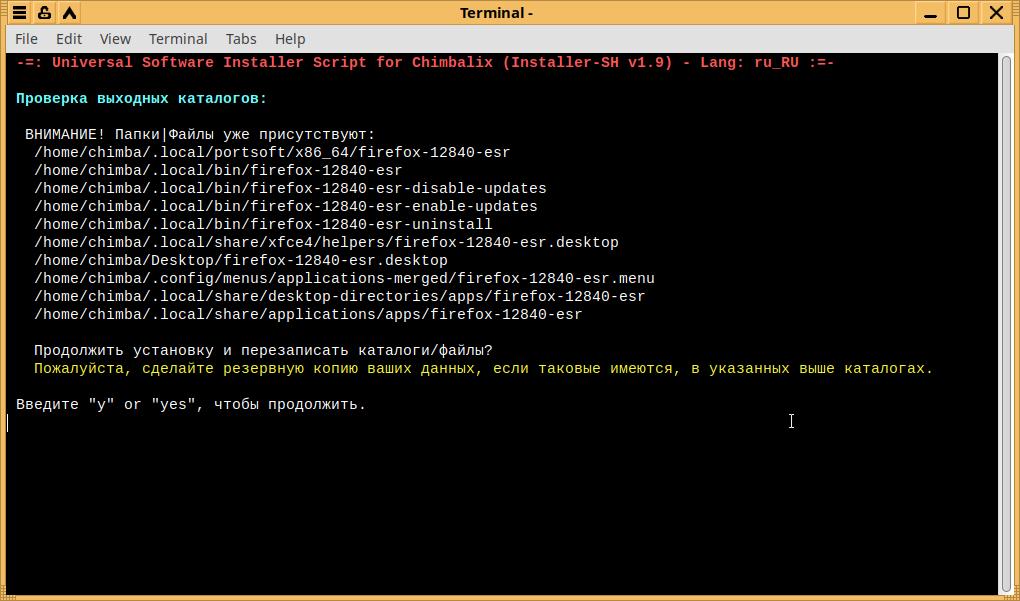Click the firefox-12840-esr-disable-updates path
1020x601 pixels.
click(x=290, y=189)
